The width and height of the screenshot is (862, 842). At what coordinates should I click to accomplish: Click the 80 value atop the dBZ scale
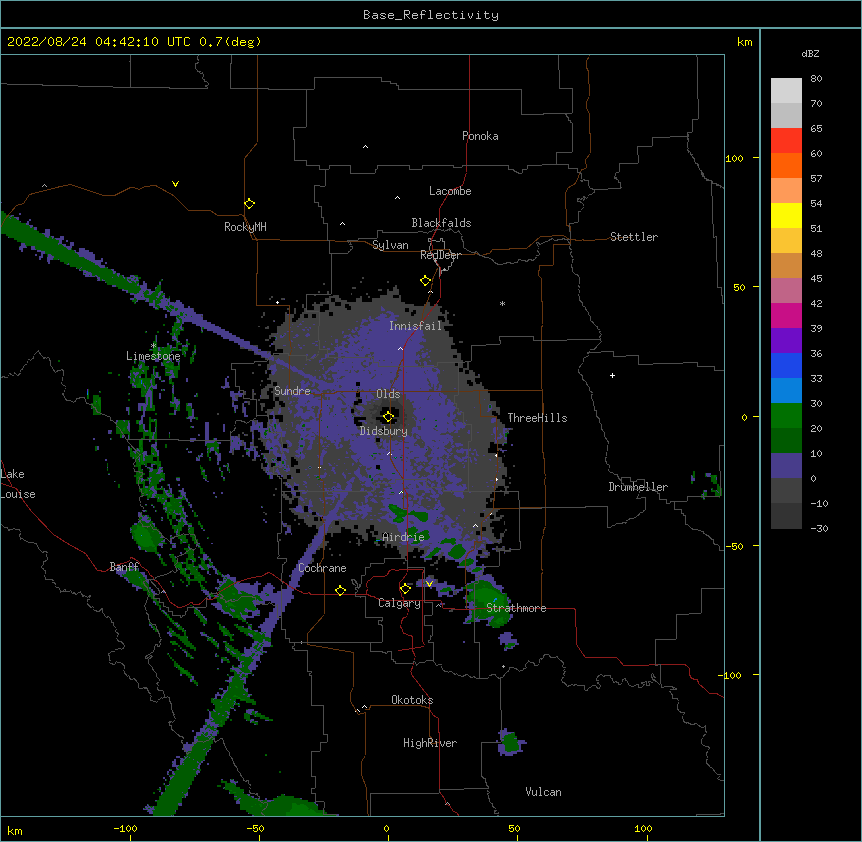tap(816, 79)
